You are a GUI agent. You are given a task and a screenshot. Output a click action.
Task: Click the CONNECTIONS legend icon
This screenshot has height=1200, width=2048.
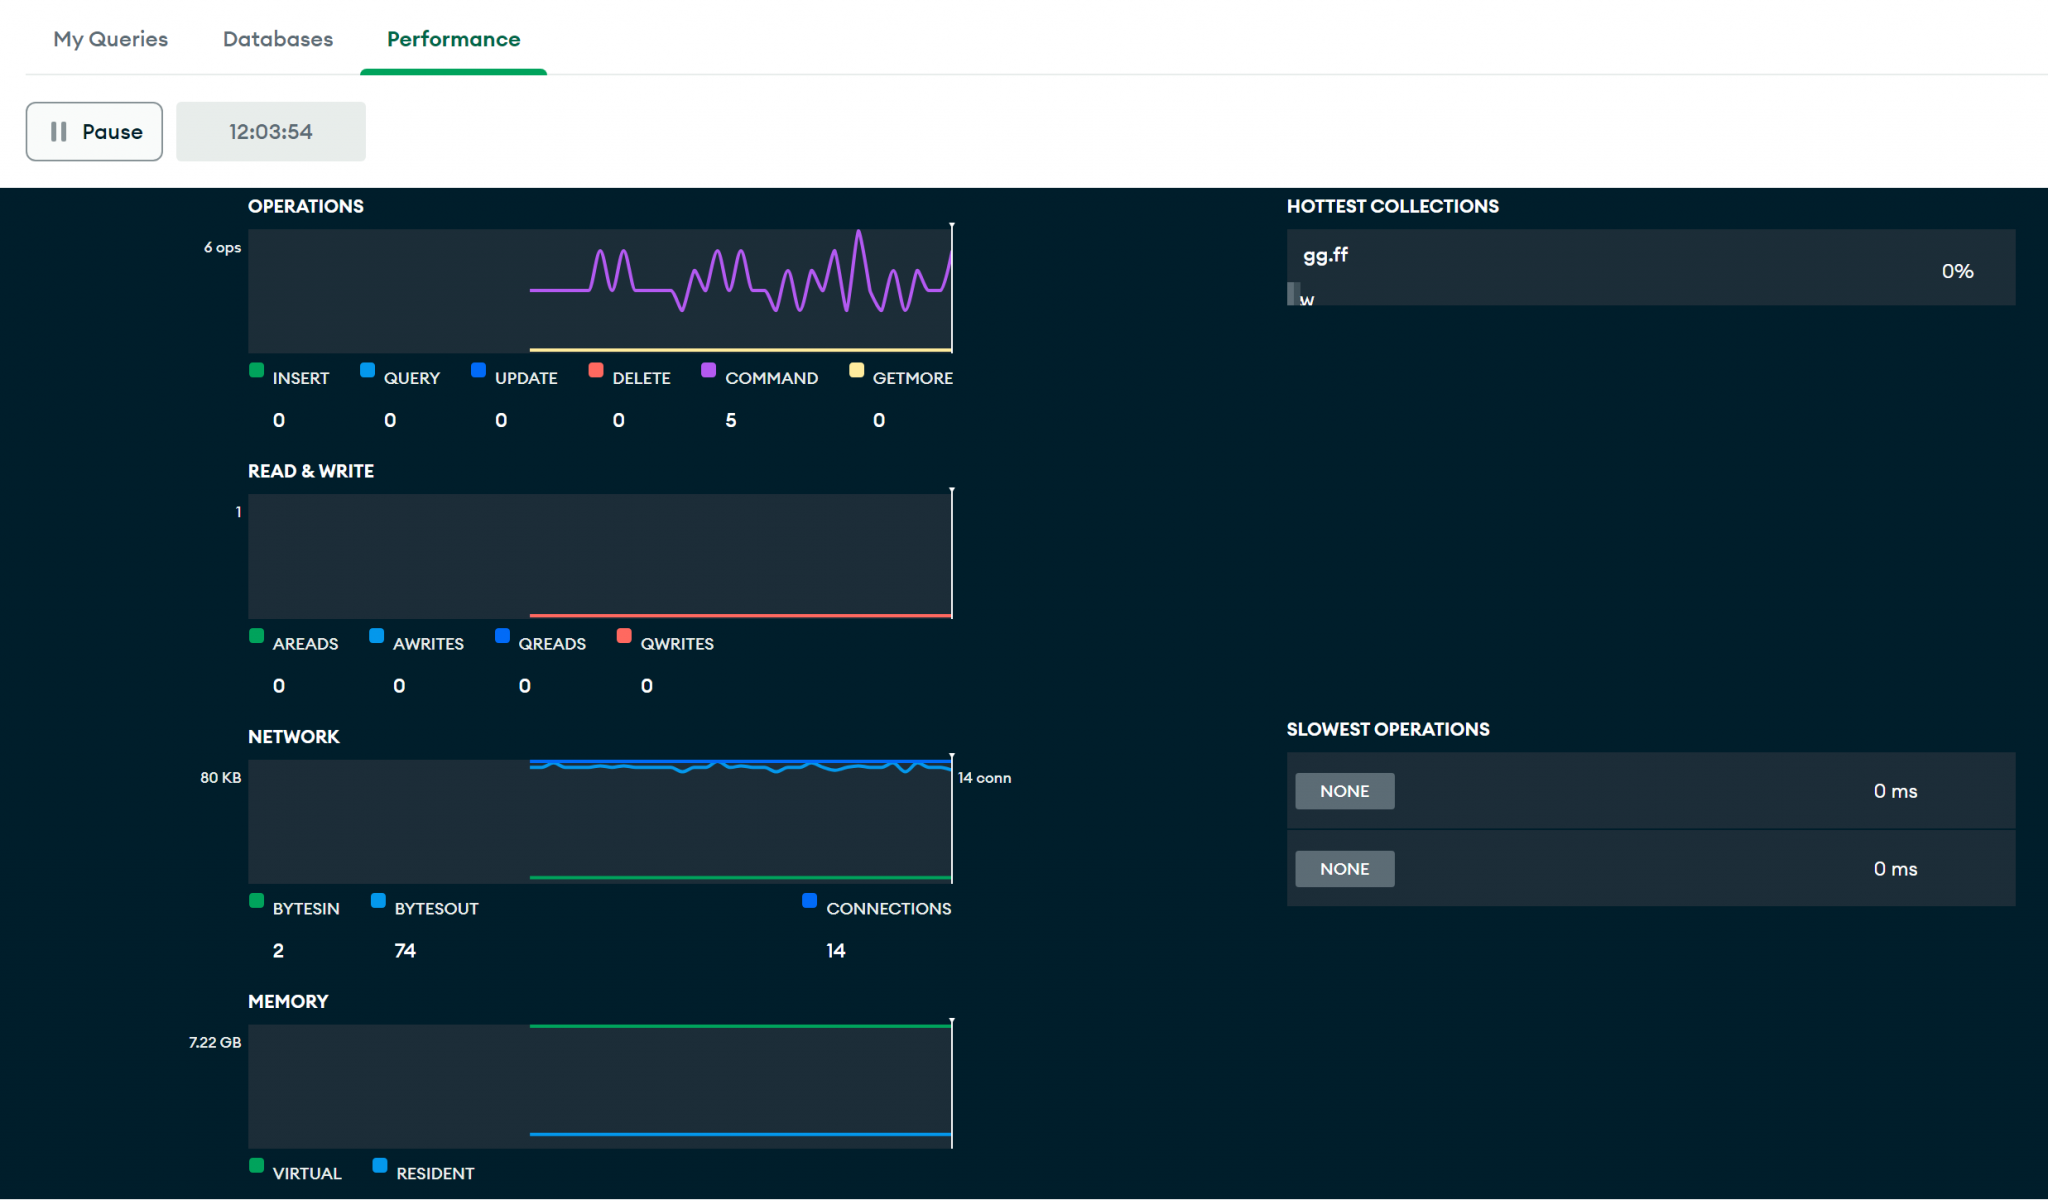(x=809, y=900)
